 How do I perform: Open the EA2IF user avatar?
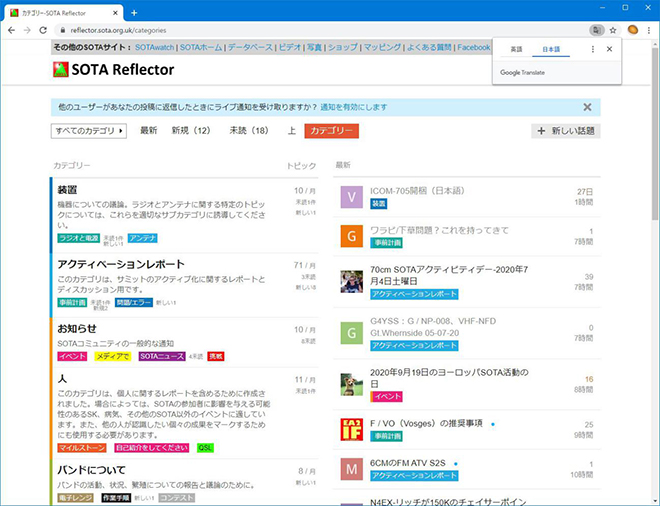(x=351, y=429)
